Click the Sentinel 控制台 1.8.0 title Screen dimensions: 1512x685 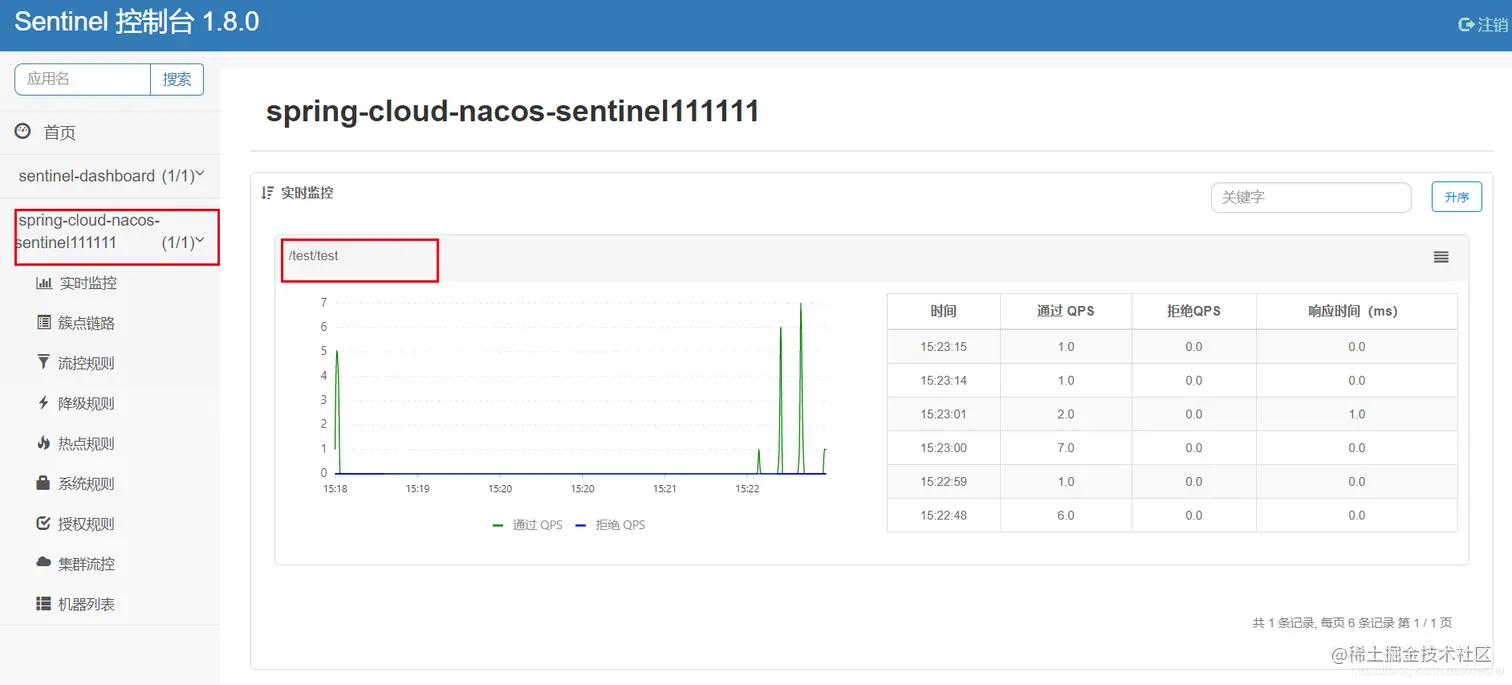click(137, 22)
